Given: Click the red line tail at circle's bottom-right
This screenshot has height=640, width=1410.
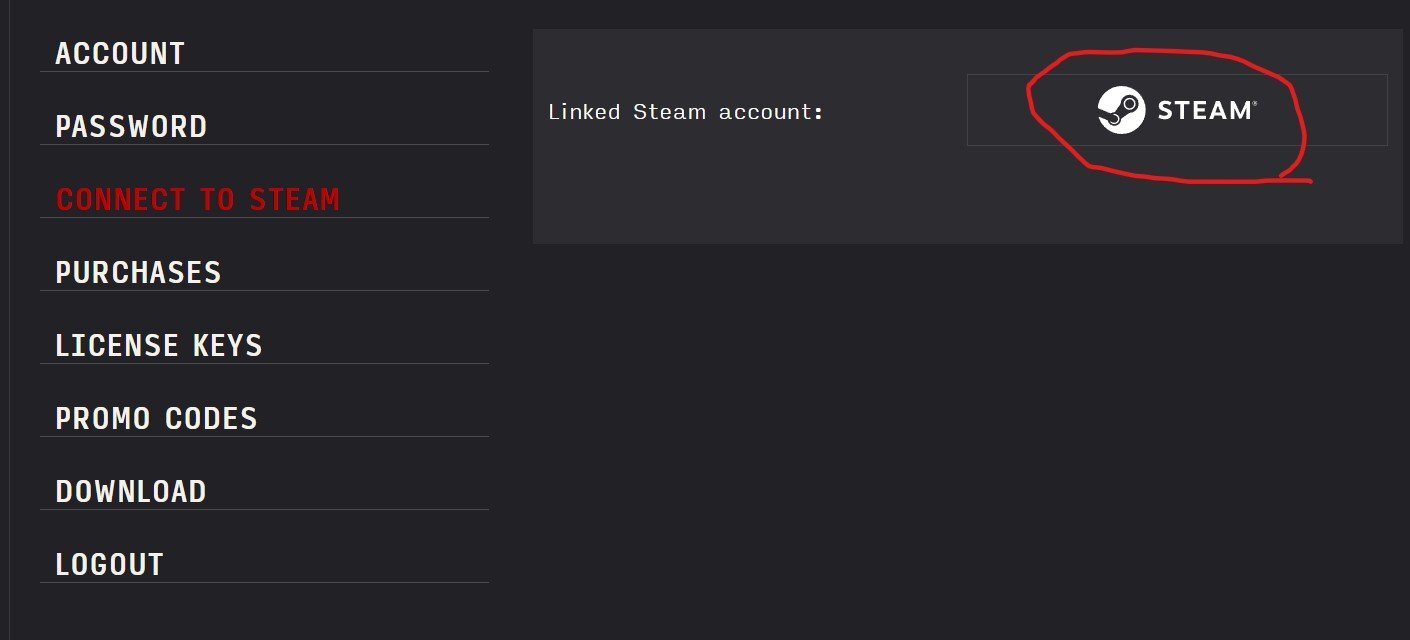Looking at the screenshot, I should [1296, 181].
